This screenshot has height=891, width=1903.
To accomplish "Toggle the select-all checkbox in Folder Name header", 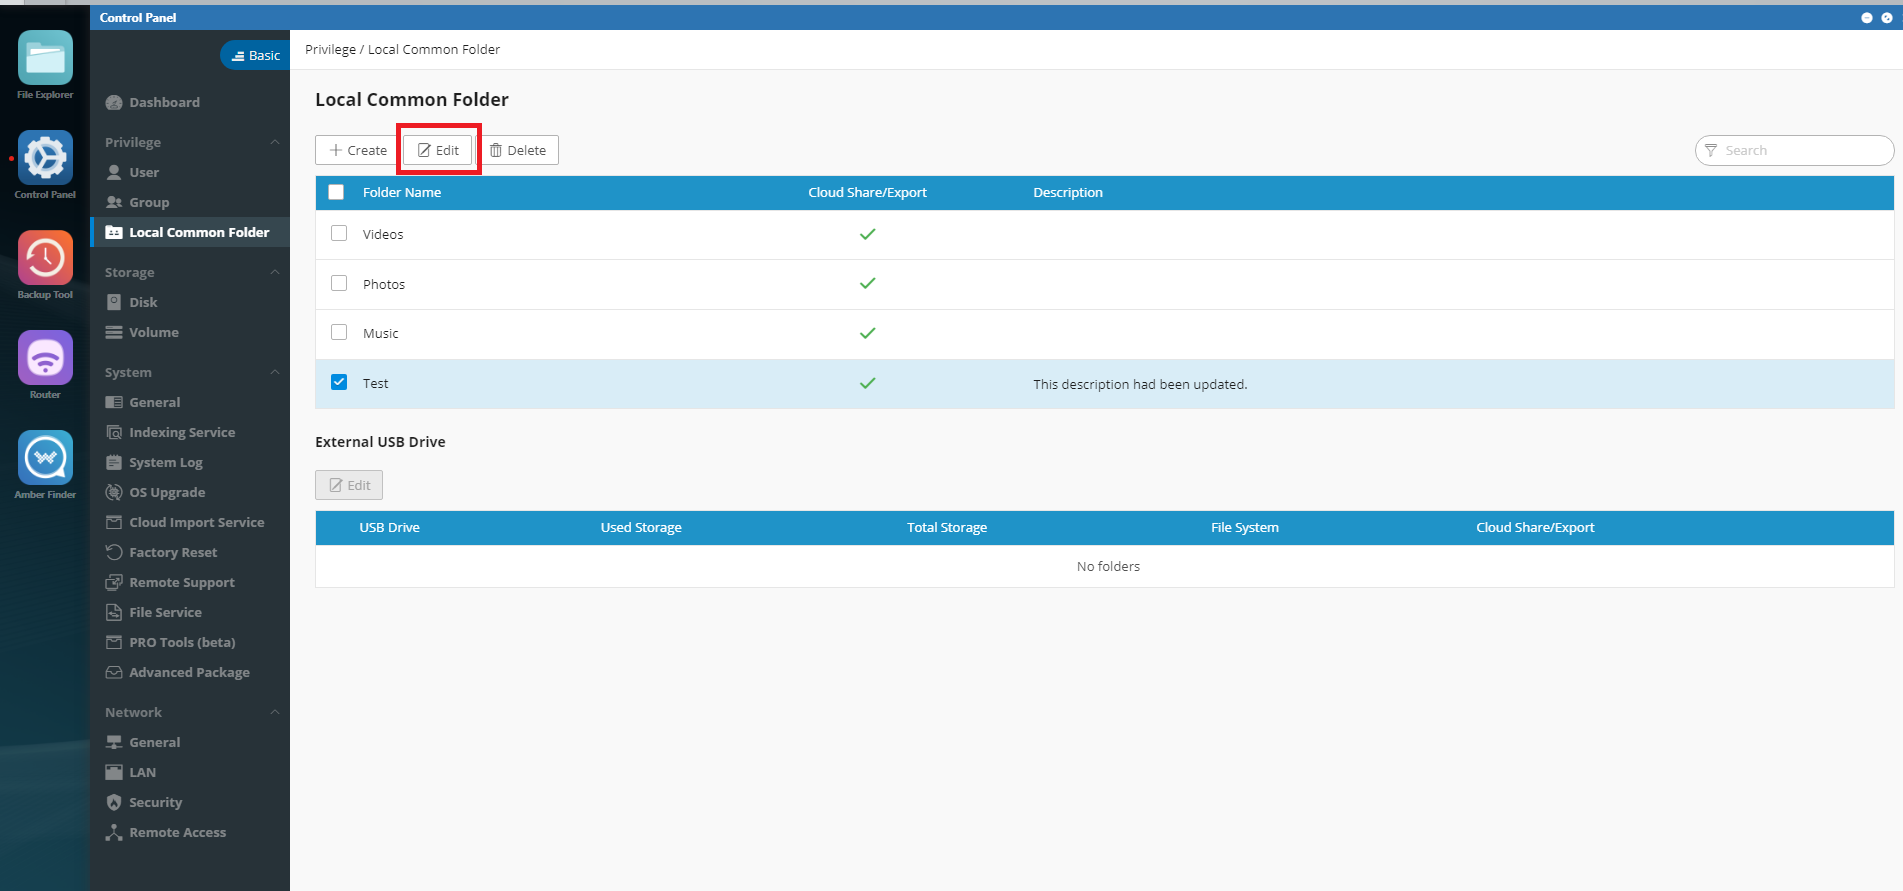I will pyautogui.click(x=336, y=192).
